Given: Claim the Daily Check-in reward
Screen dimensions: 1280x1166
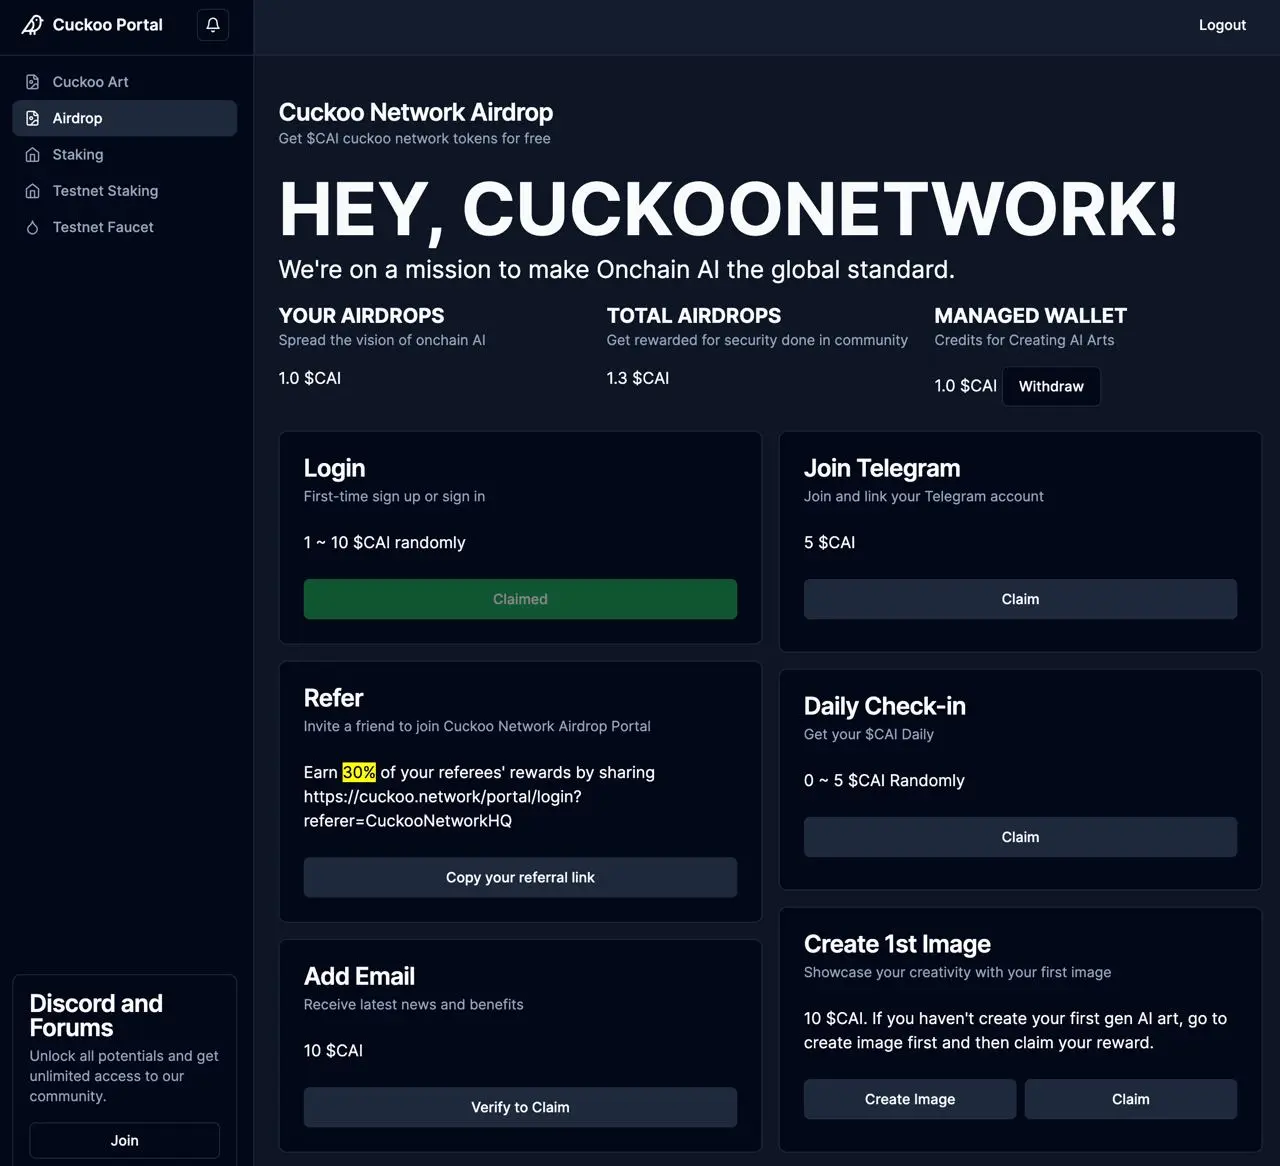Looking at the screenshot, I should click(x=1020, y=837).
